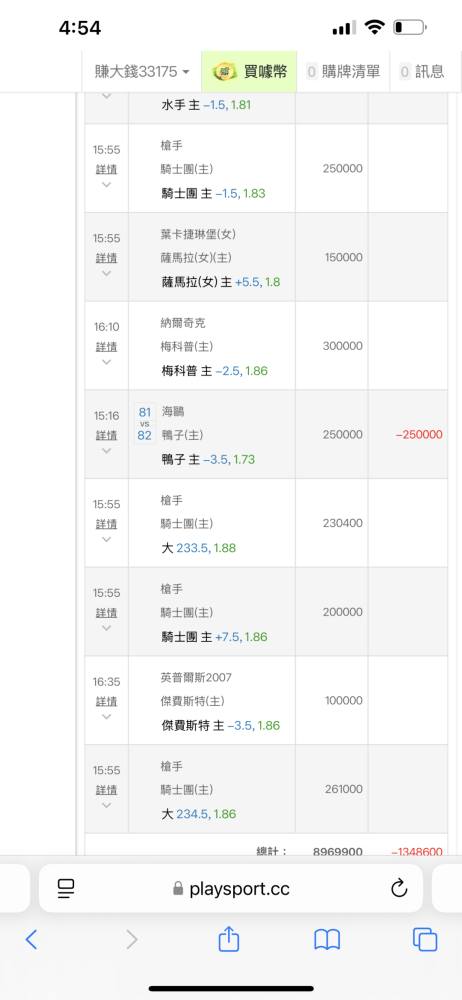The width and height of the screenshot is (462, 1000).
Task: Open the 訊息 tab
Action: click(422, 71)
